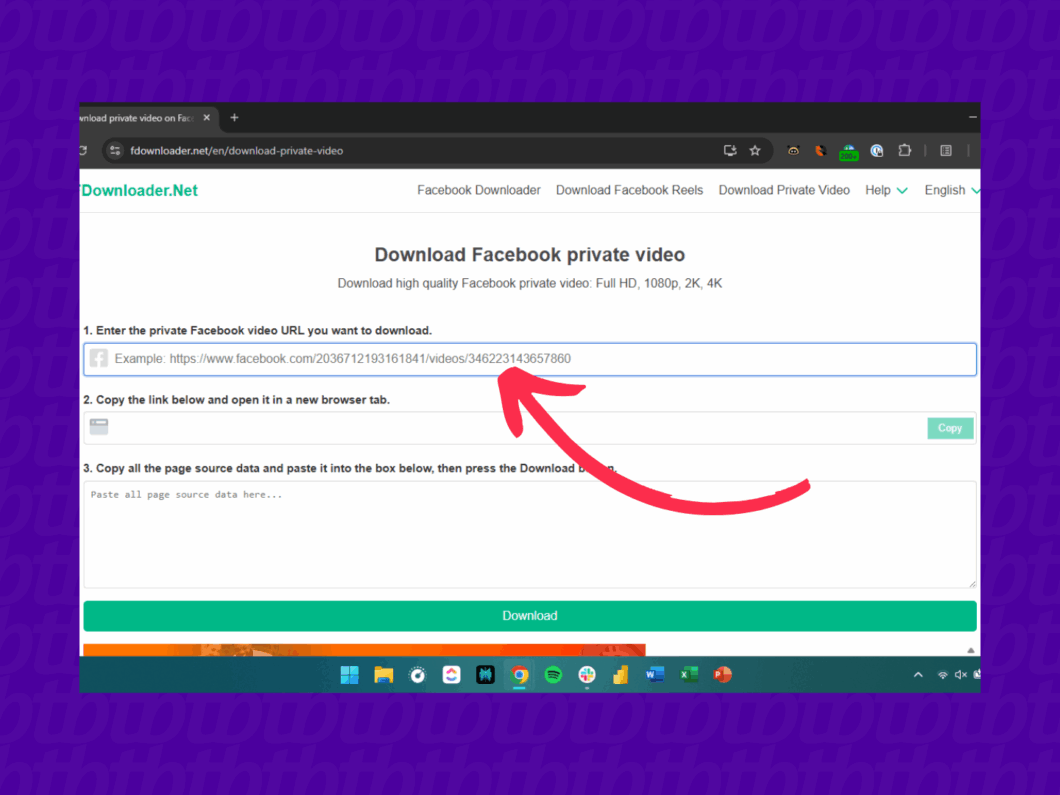Open Slack from the taskbar
Viewport: 1060px width, 795px height.
(587, 675)
